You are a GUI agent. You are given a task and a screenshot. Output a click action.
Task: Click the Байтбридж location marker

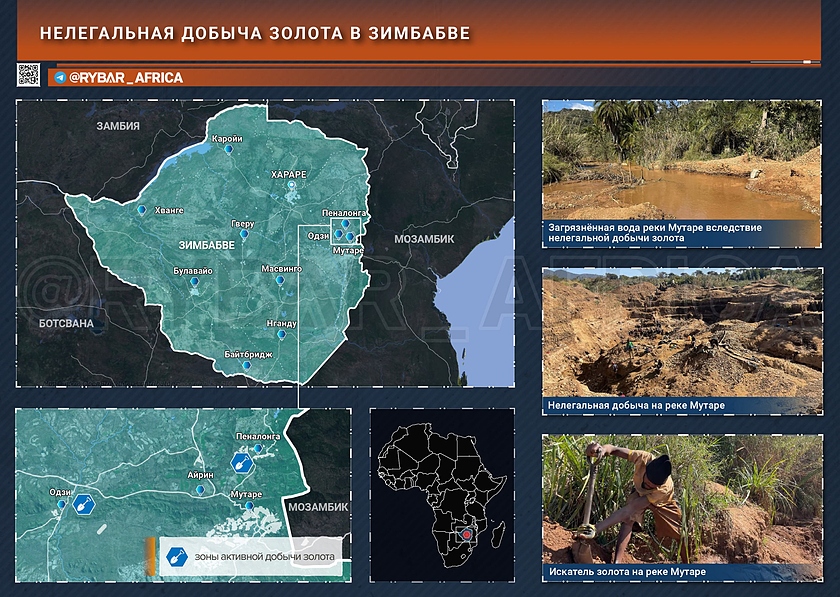point(247,366)
